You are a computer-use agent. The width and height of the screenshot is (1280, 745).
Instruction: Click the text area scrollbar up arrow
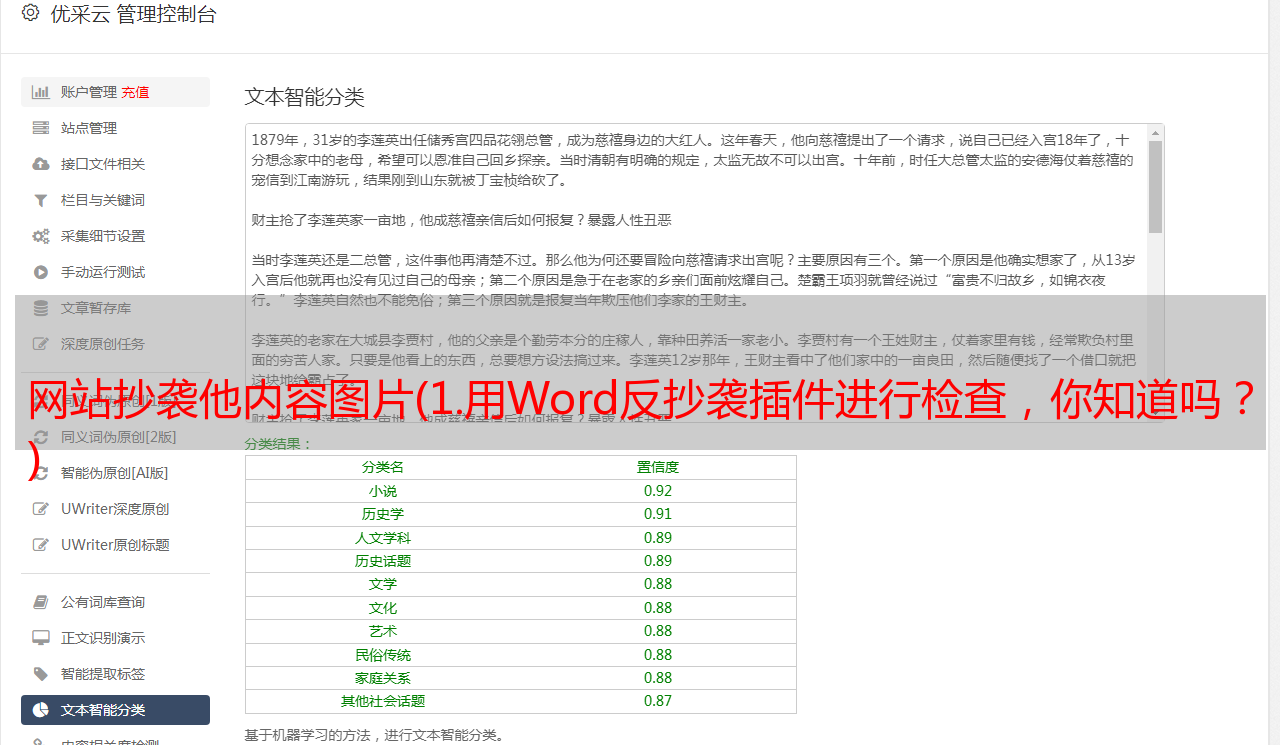coord(1156,133)
